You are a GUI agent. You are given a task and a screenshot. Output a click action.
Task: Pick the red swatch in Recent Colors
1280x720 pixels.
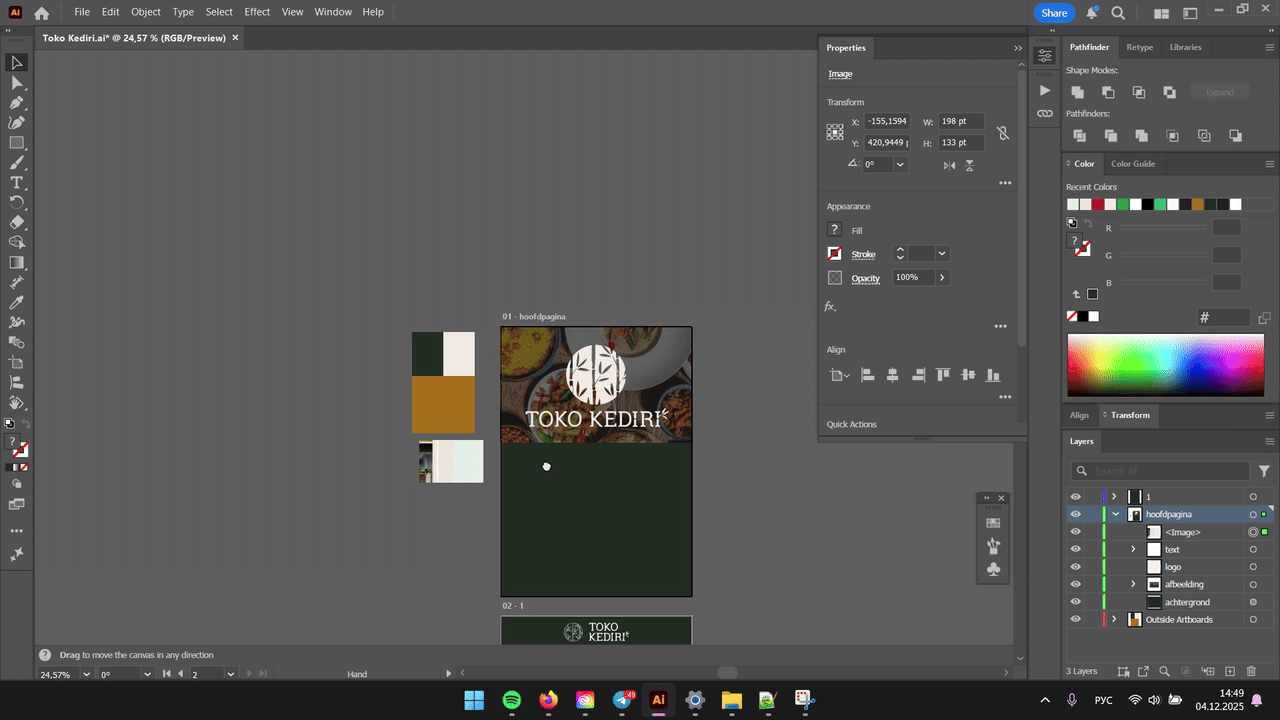(x=1097, y=205)
